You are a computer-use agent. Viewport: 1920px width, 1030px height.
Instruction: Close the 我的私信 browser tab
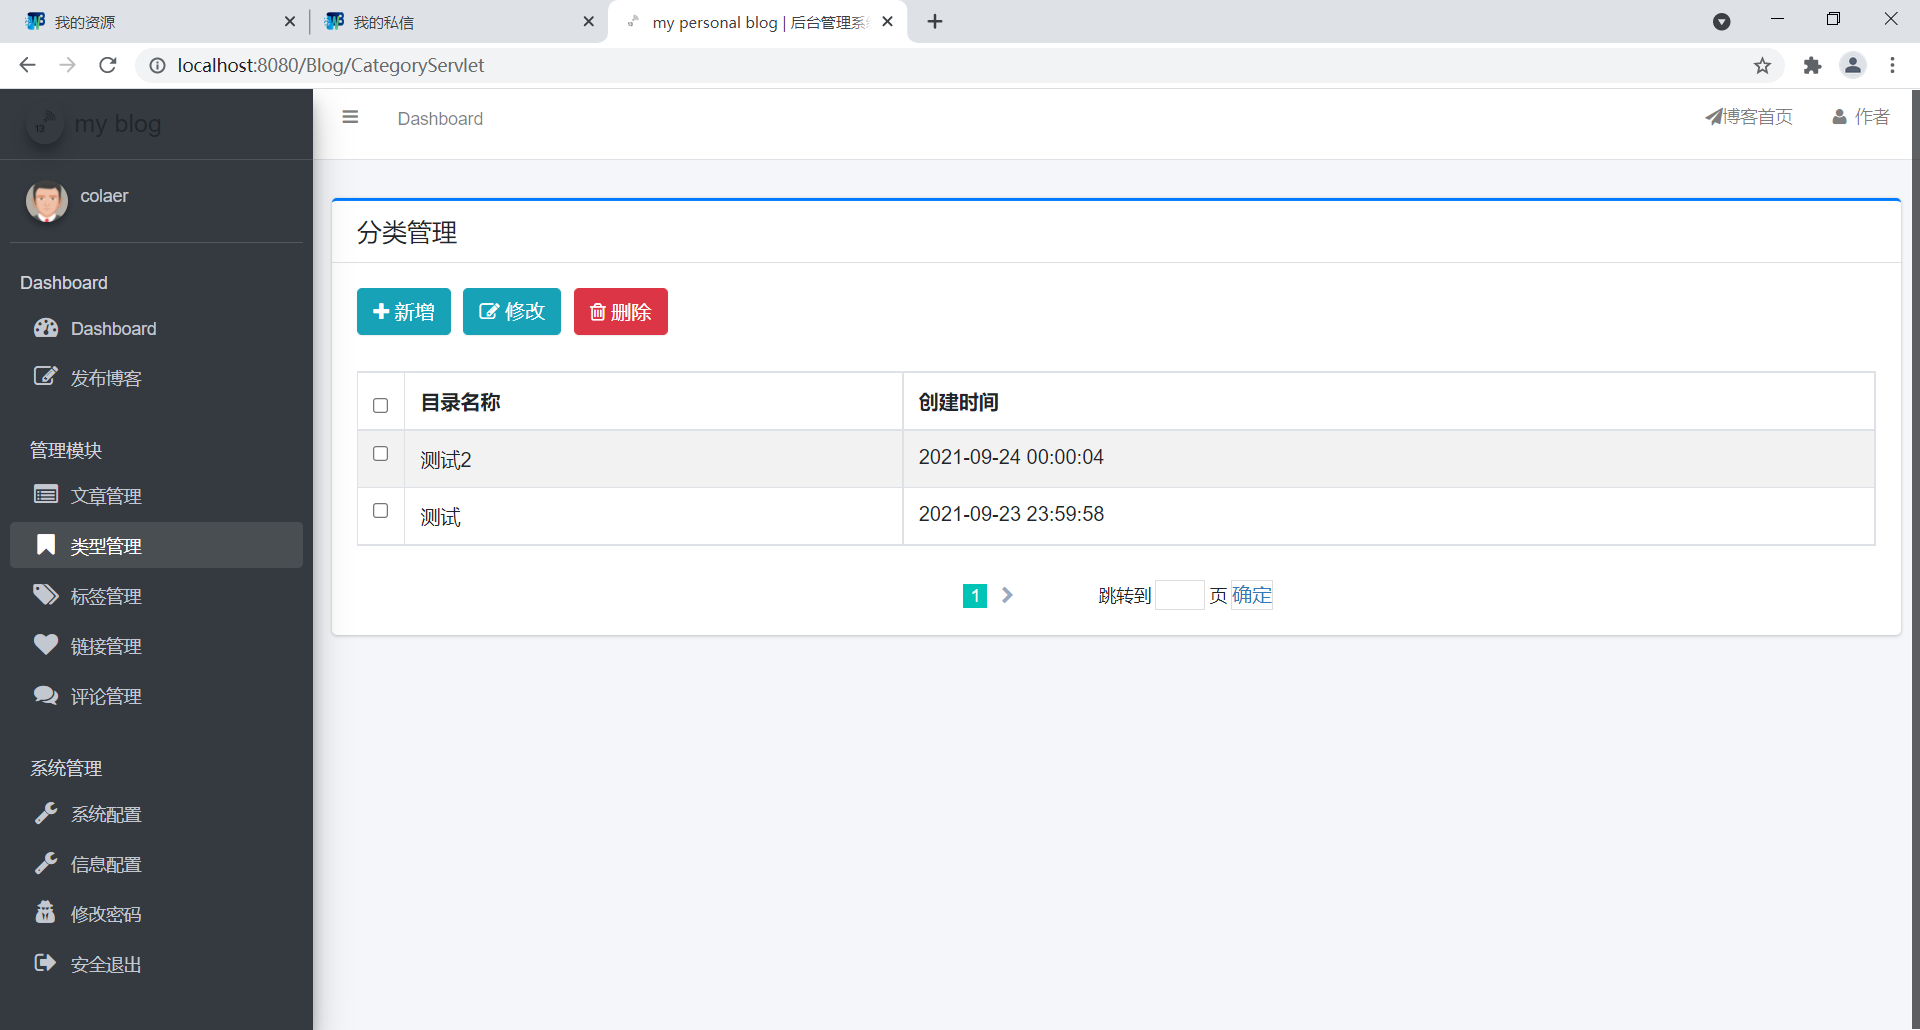pos(588,21)
